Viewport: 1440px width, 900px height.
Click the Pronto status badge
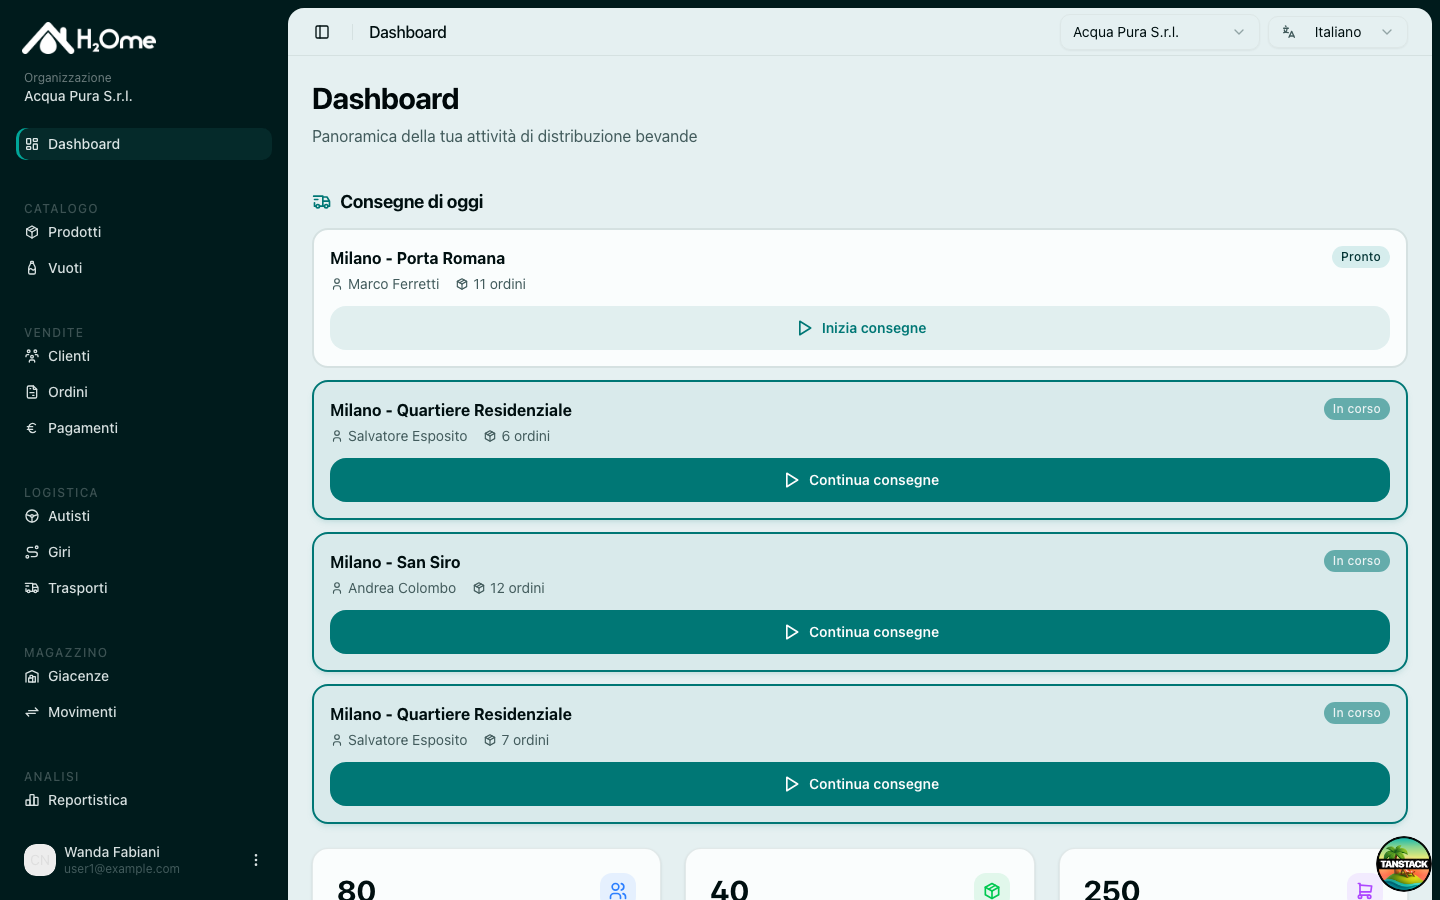tap(1361, 257)
